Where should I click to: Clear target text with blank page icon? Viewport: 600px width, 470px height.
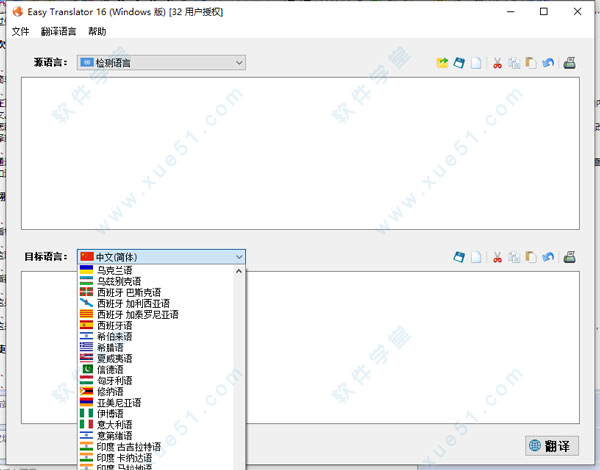pyautogui.click(x=476, y=257)
